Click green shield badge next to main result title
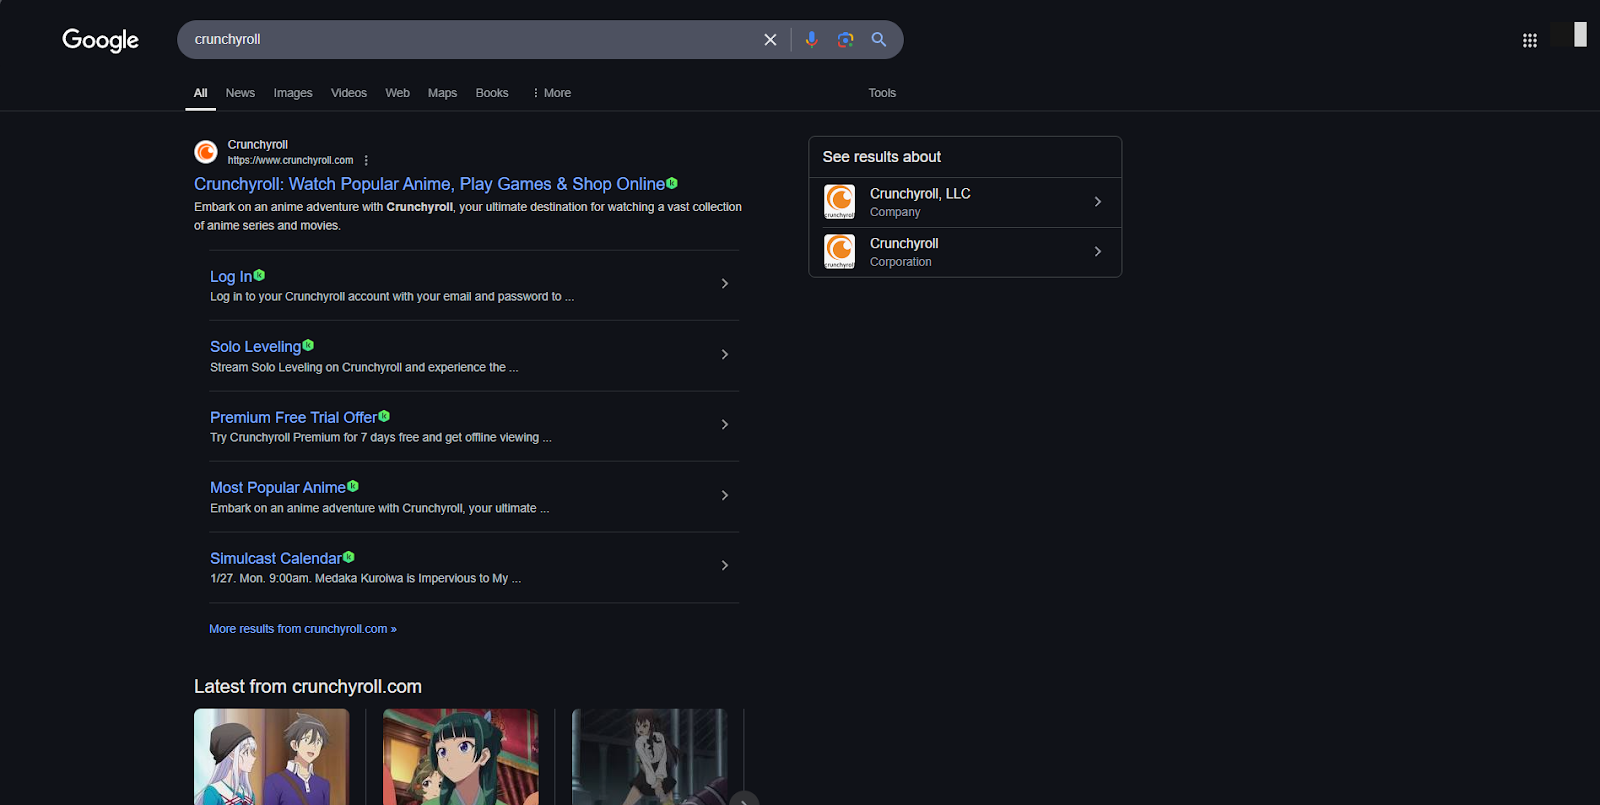Image resolution: width=1600 pixels, height=805 pixels. point(672,183)
